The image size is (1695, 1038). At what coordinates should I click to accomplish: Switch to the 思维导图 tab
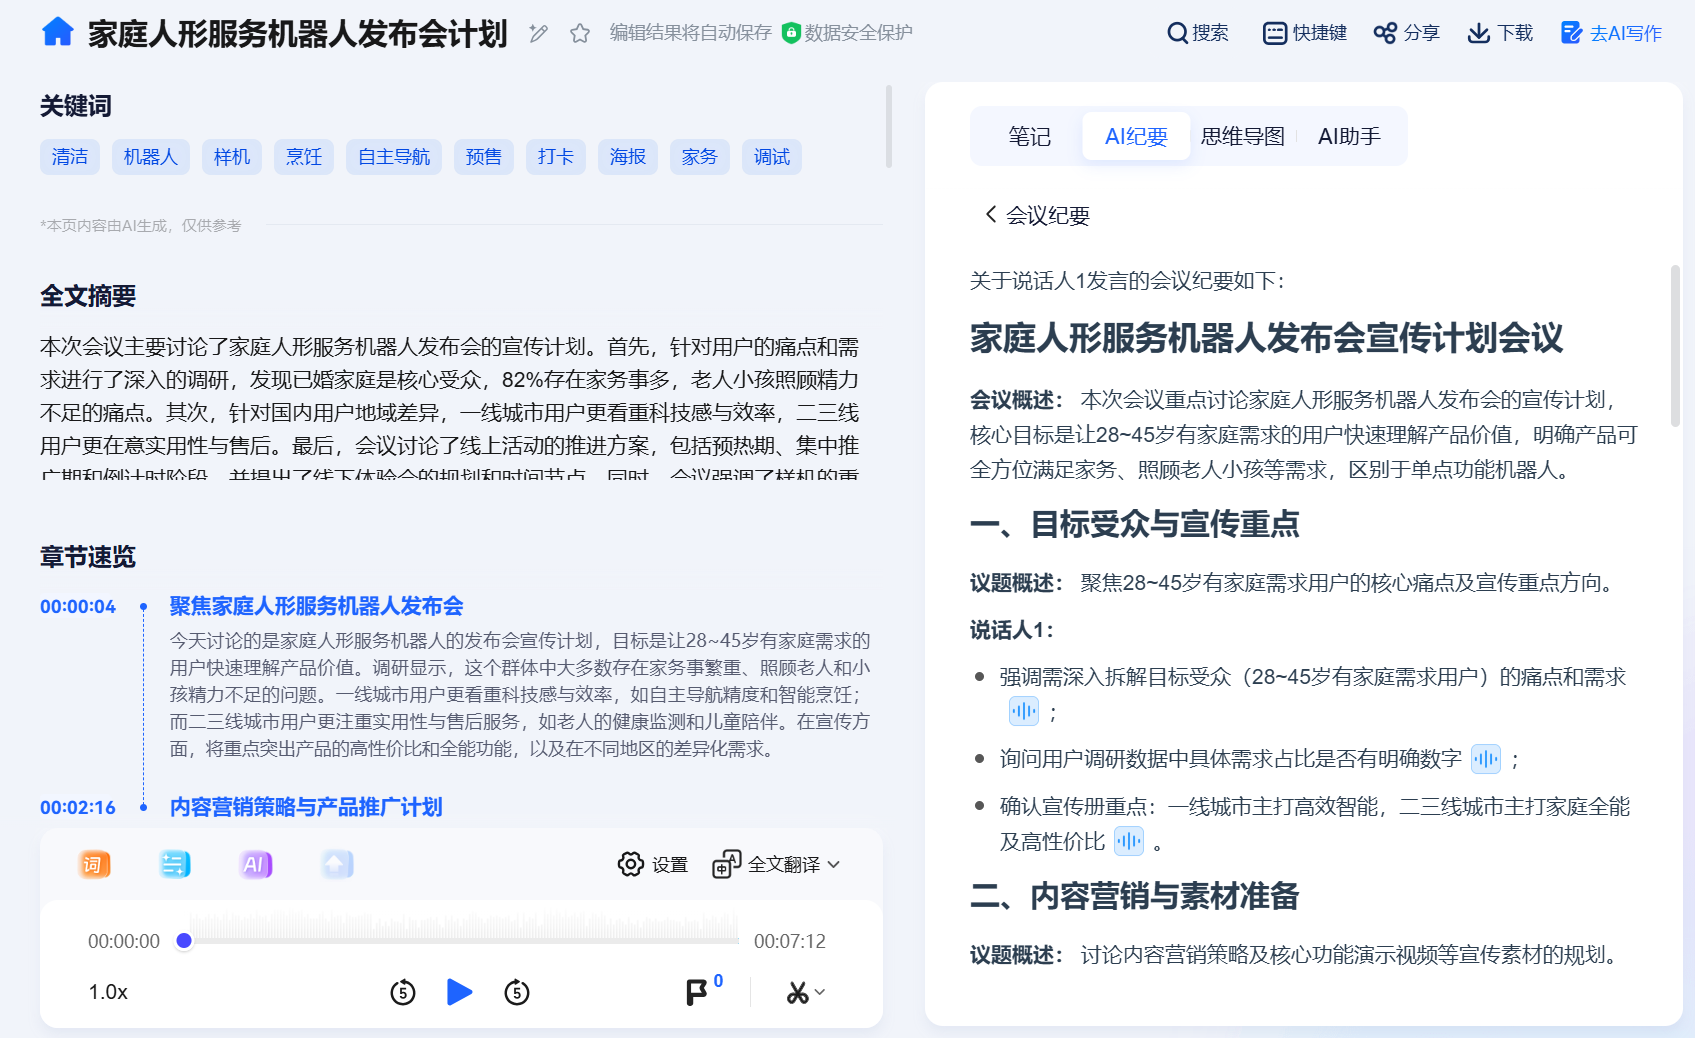(1242, 136)
